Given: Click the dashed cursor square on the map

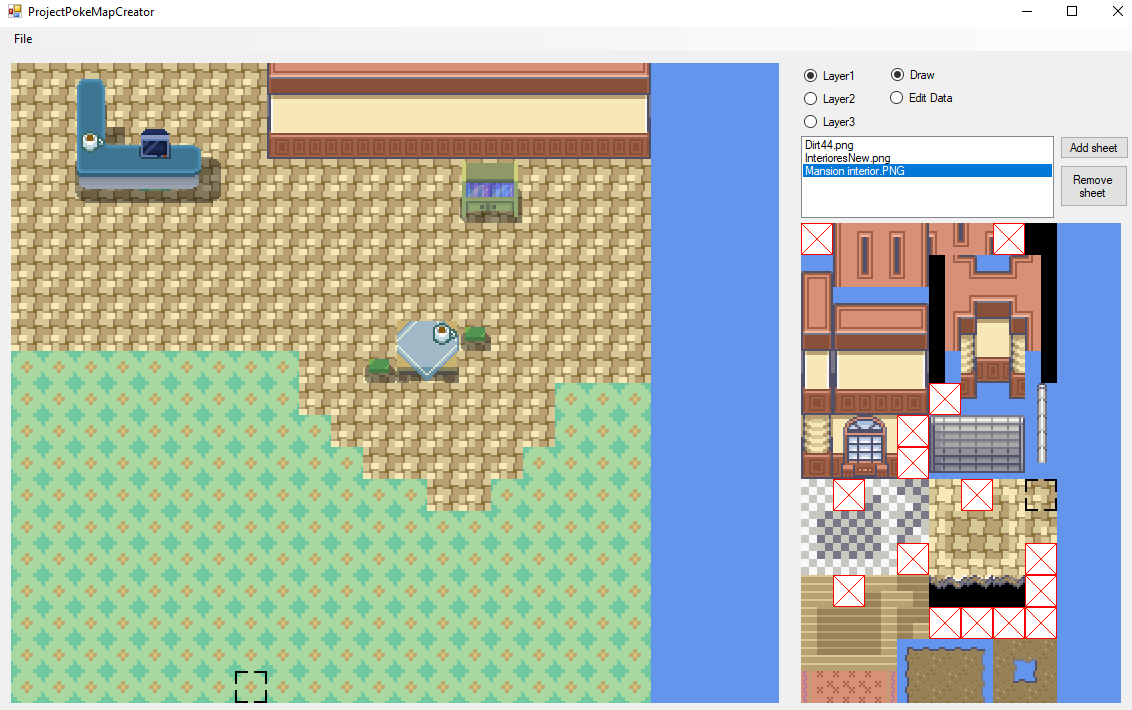Looking at the screenshot, I should tap(251, 686).
